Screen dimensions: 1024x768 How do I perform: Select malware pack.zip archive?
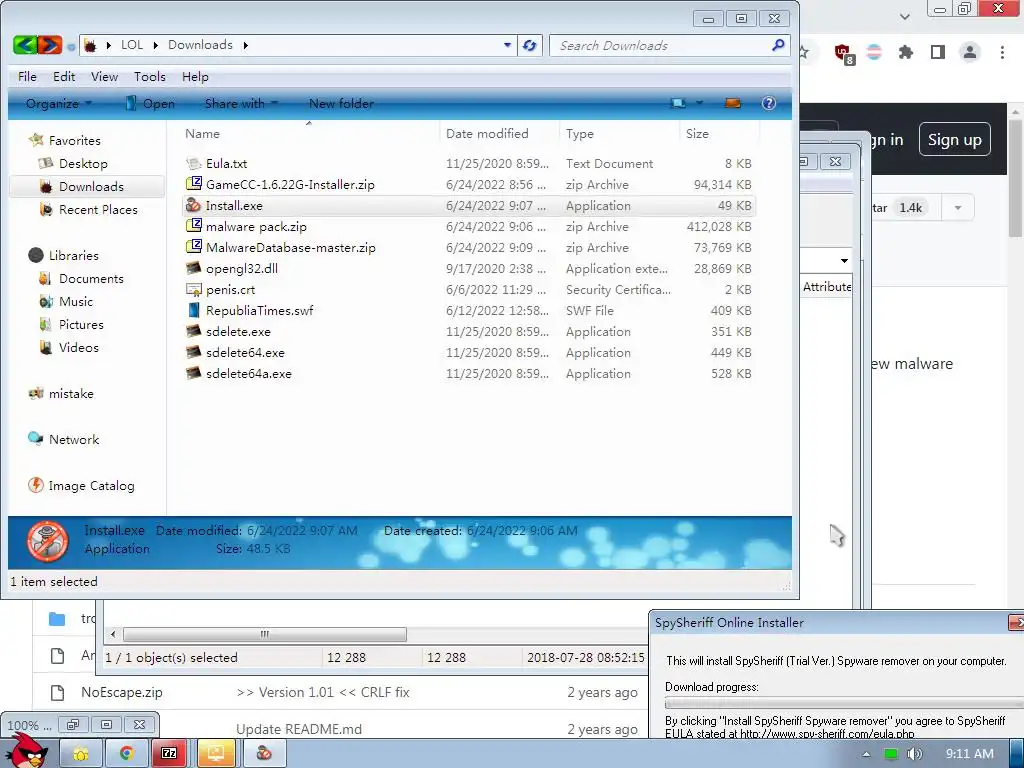click(x=256, y=227)
